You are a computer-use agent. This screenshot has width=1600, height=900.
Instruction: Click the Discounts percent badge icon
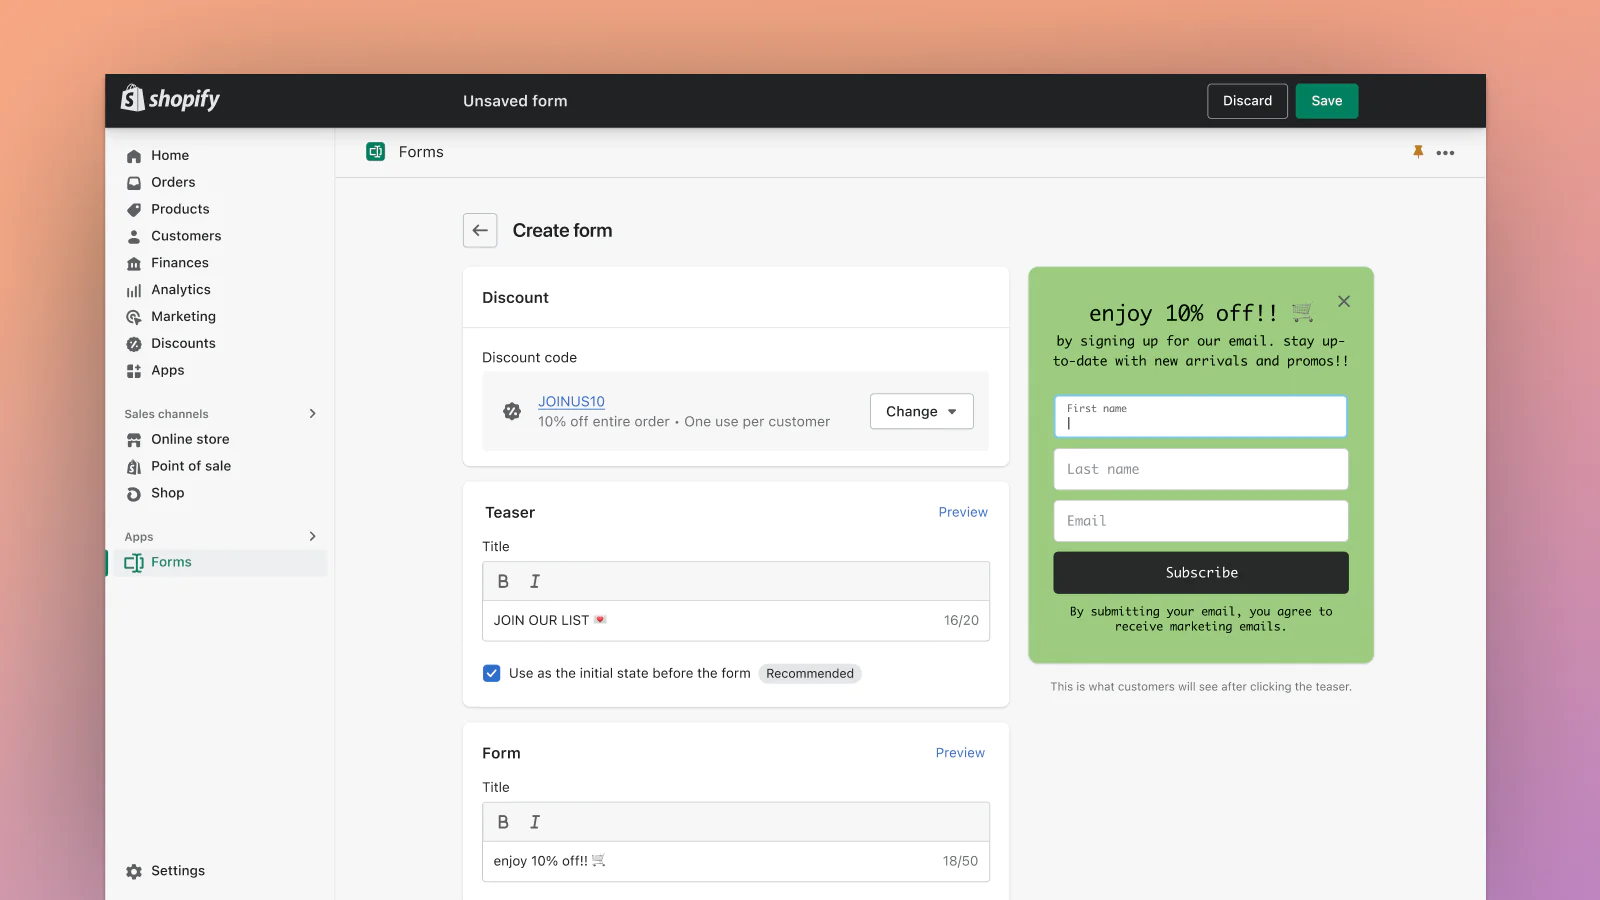[x=134, y=344]
